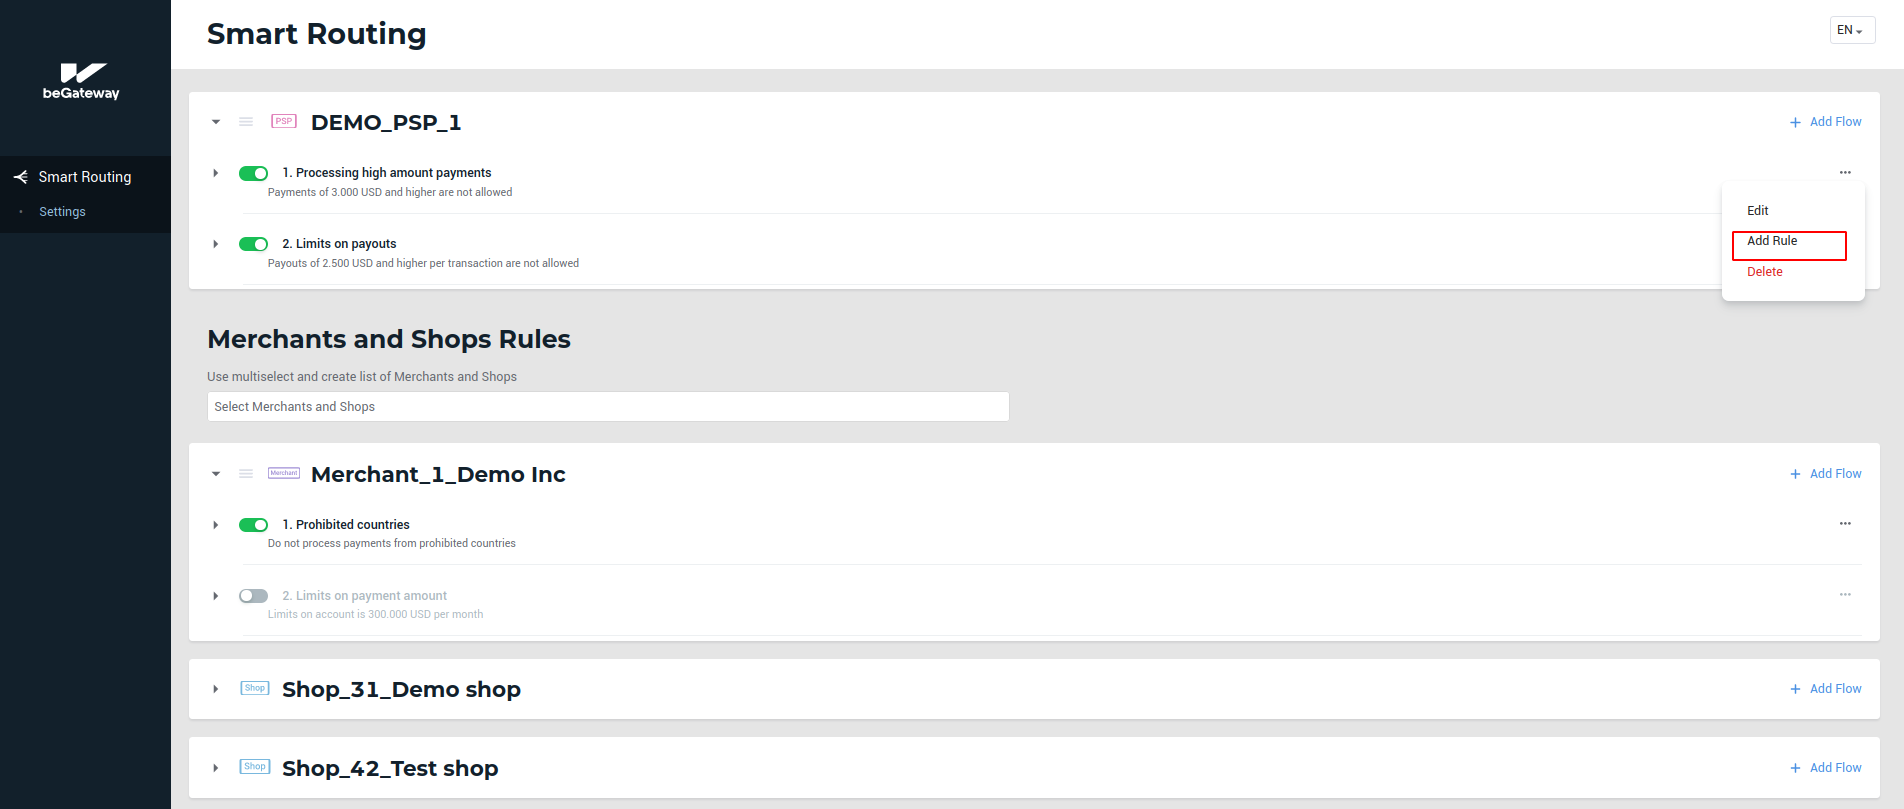Open Settings in the sidebar

[62, 212]
